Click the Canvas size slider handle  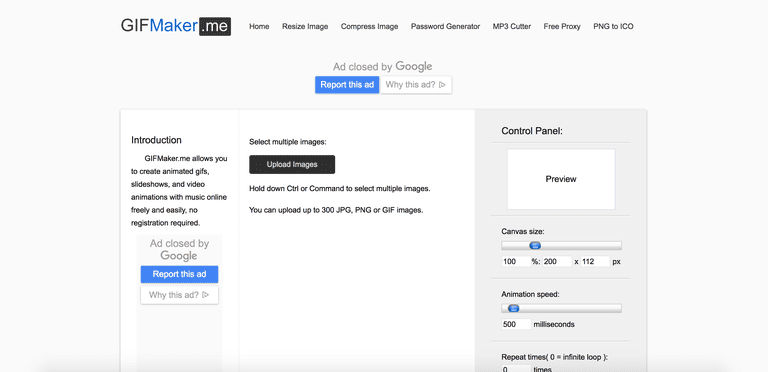535,245
